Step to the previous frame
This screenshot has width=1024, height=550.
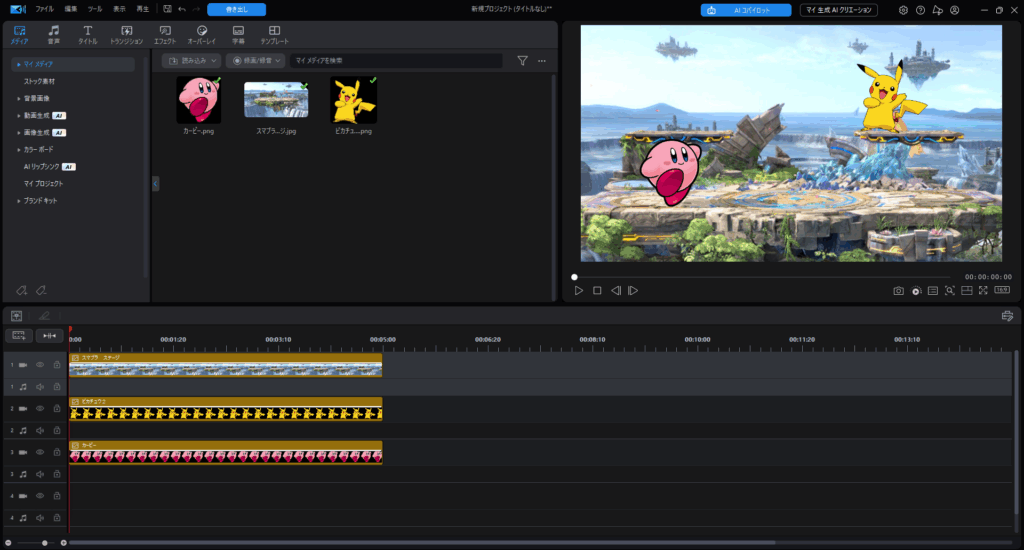point(615,291)
